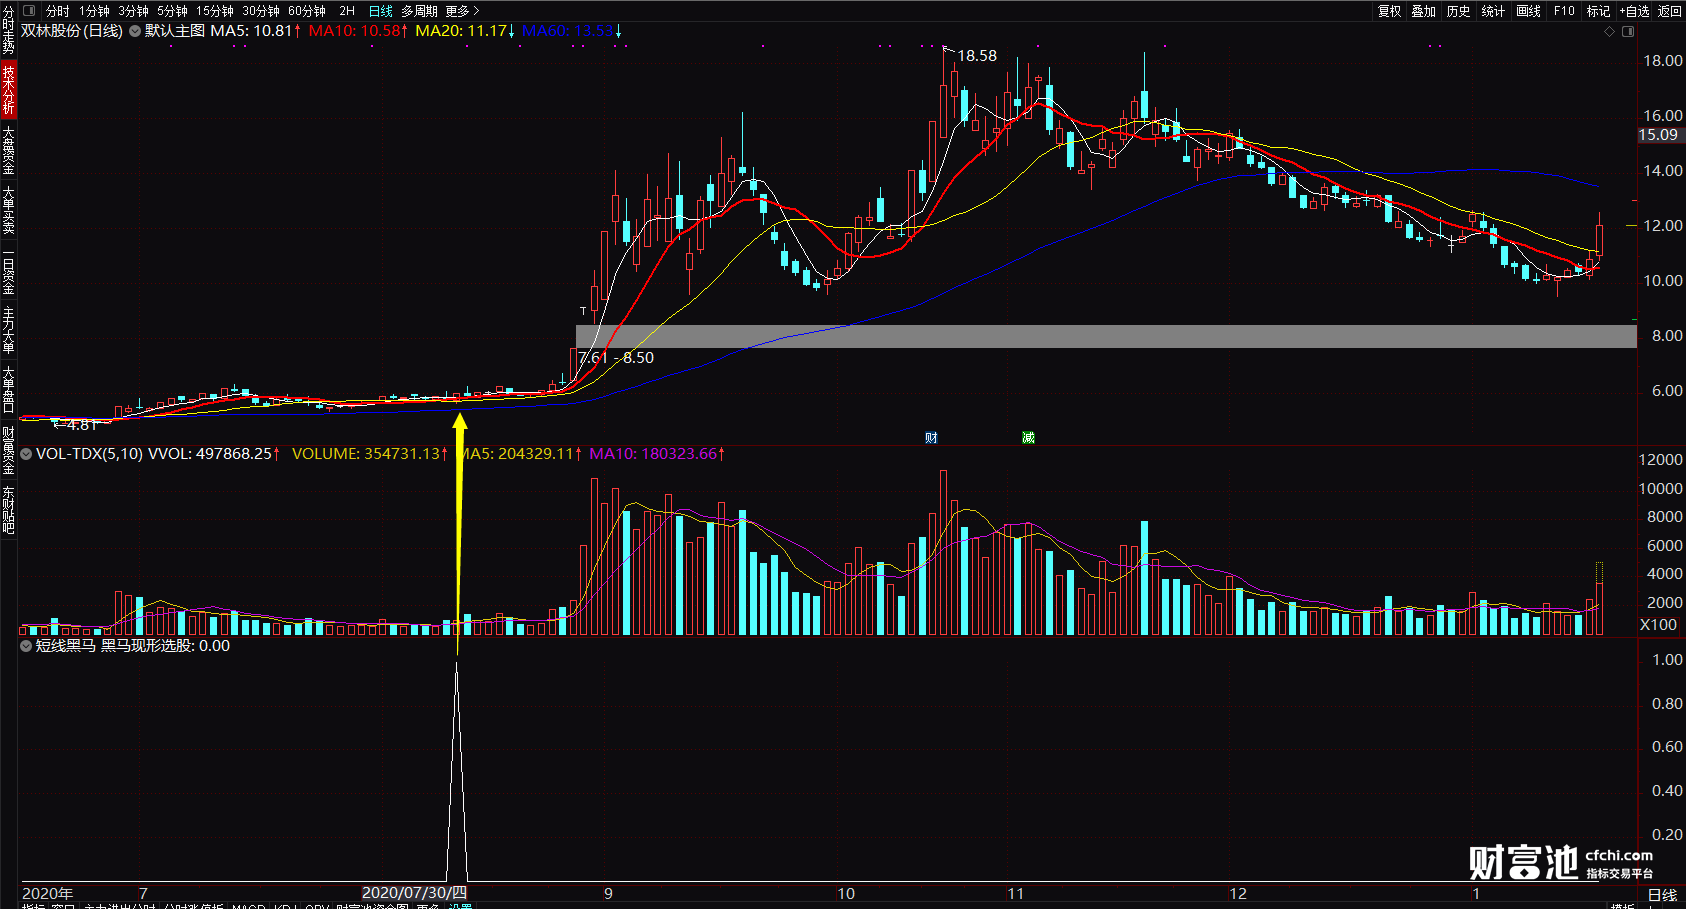Select the 5分钟 period
Screen dimensions: 1686x909
[173, 11]
